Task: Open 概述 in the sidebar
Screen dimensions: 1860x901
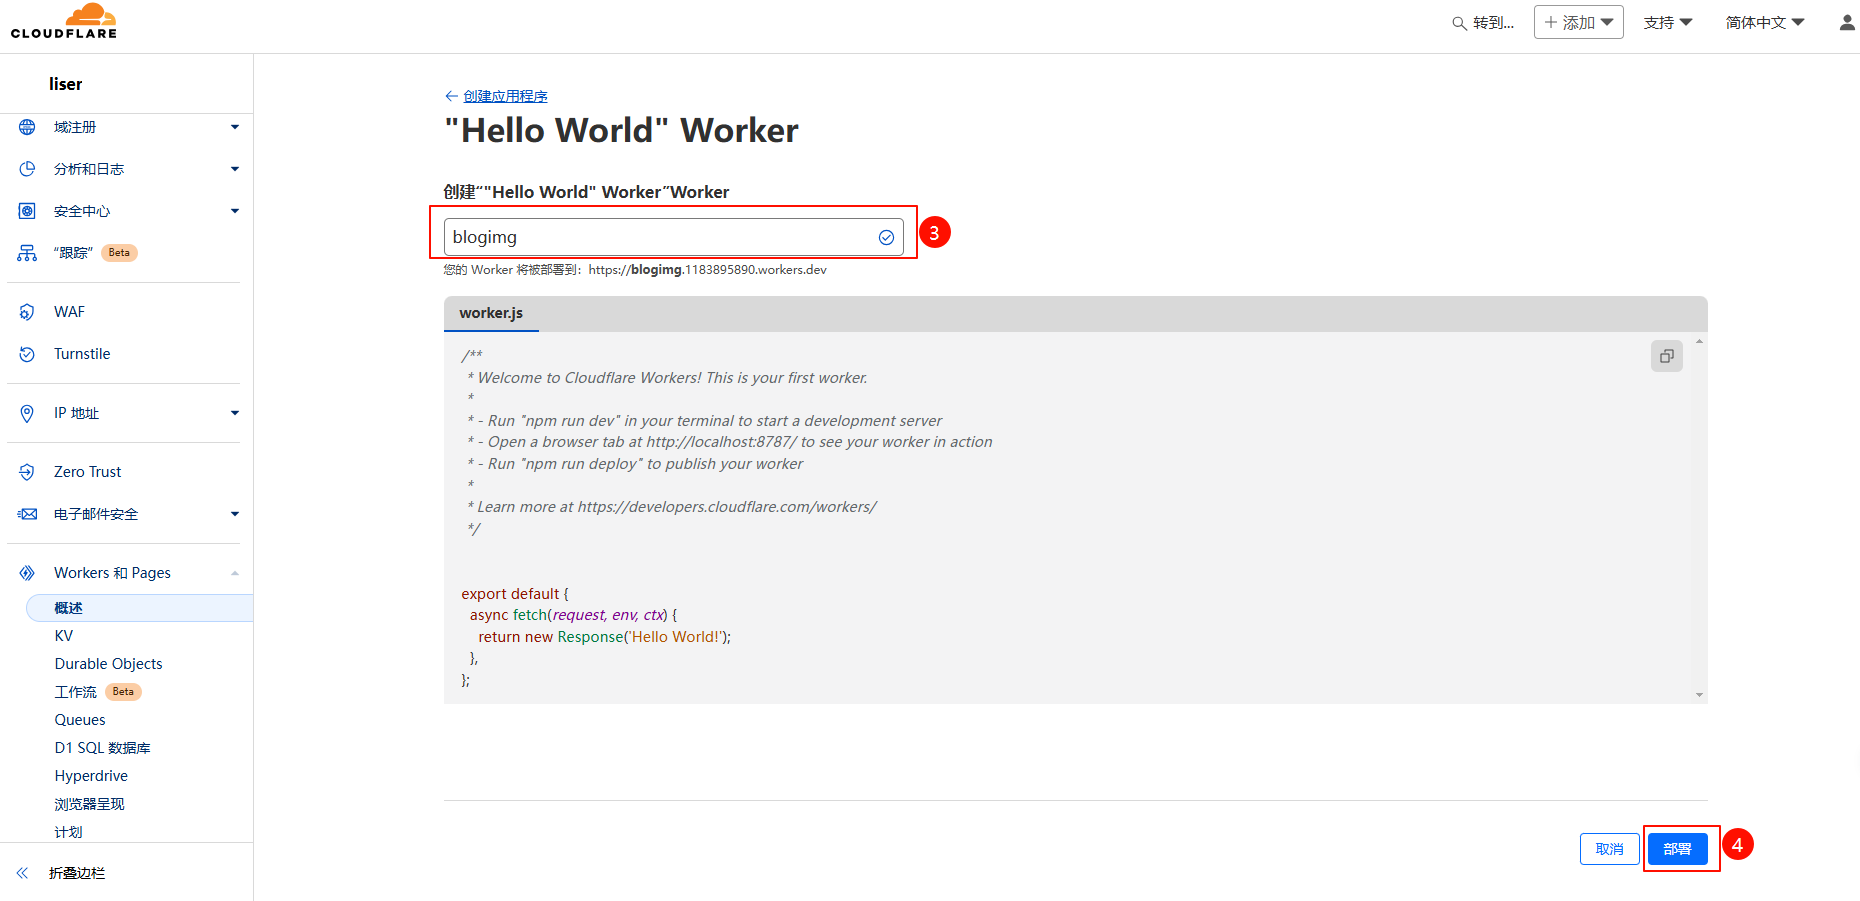Action: click(x=139, y=608)
